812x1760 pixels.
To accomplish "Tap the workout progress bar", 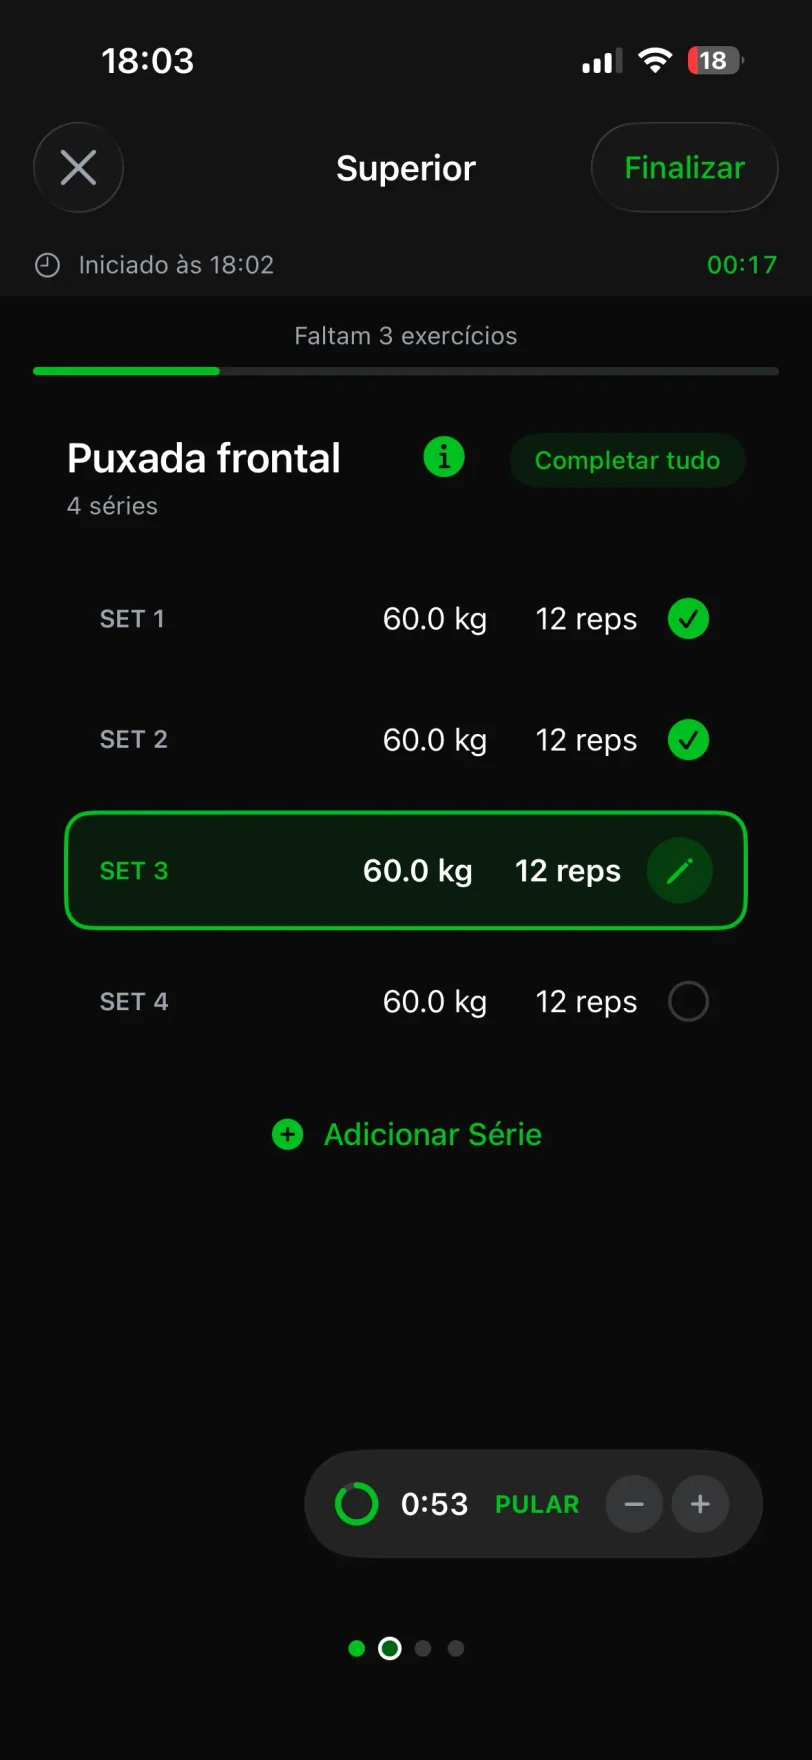I will [406, 371].
